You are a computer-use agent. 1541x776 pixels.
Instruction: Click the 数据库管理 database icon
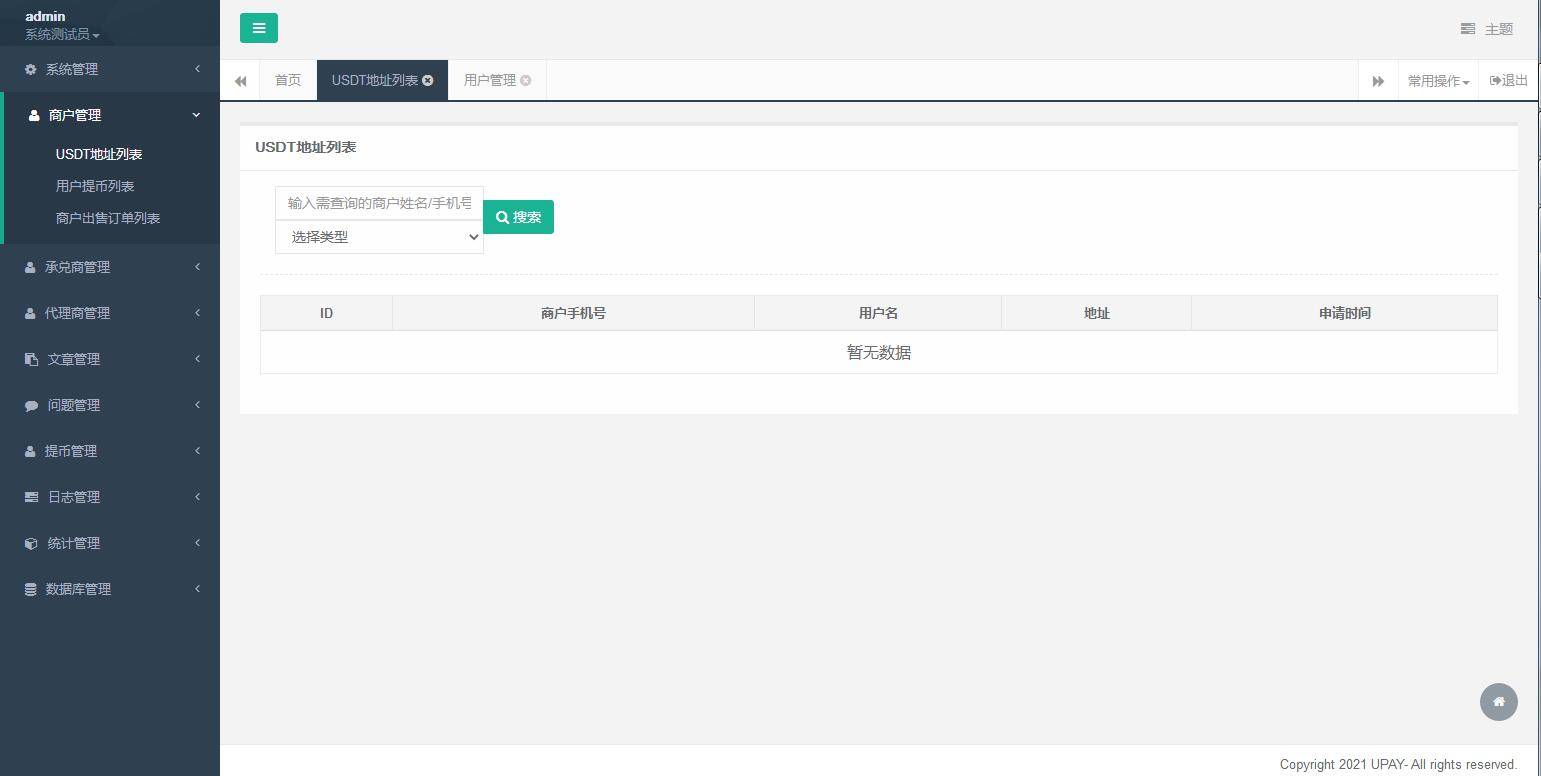click(29, 589)
